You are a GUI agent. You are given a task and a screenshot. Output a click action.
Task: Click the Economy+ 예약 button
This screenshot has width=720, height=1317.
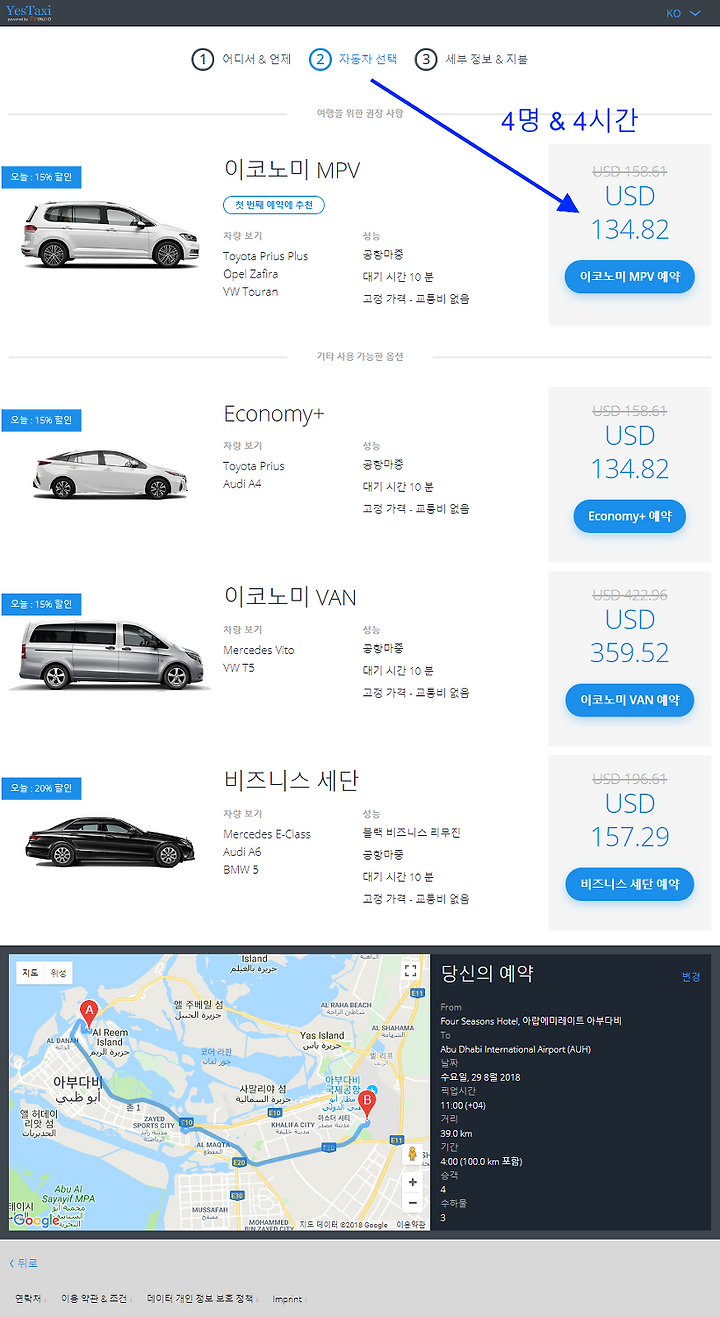tap(630, 516)
